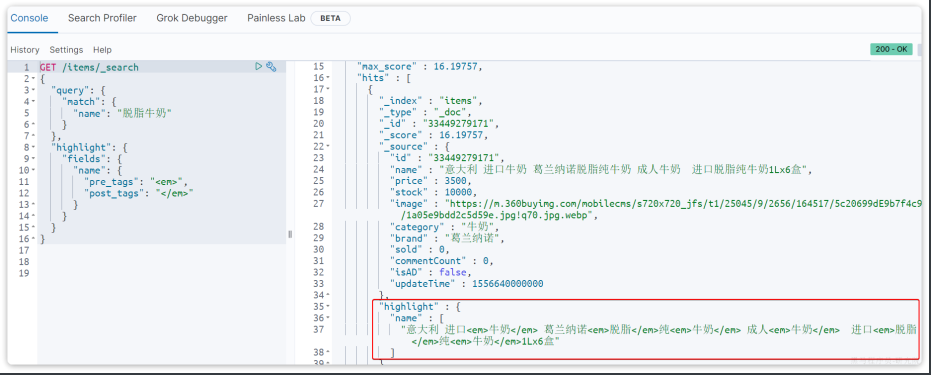Open console Settings
Image resolution: width=931 pixels, height=375 pixels.
[x=66, y=50]
